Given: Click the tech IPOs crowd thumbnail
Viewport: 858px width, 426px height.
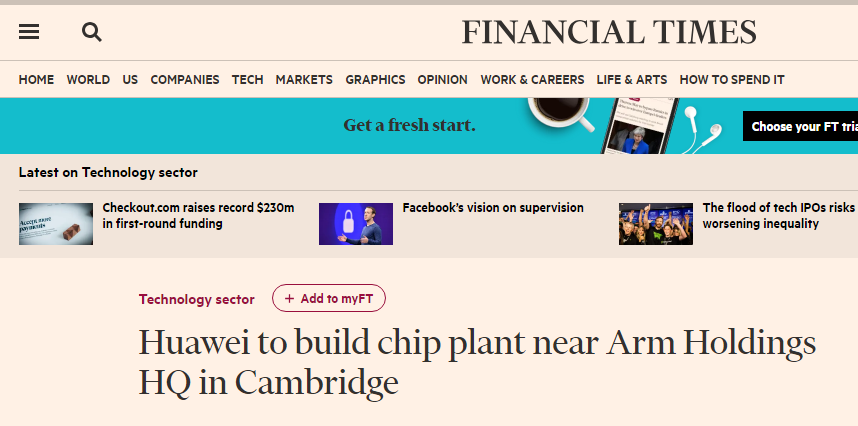Looking at the screenshot, I should pos(655,224).
